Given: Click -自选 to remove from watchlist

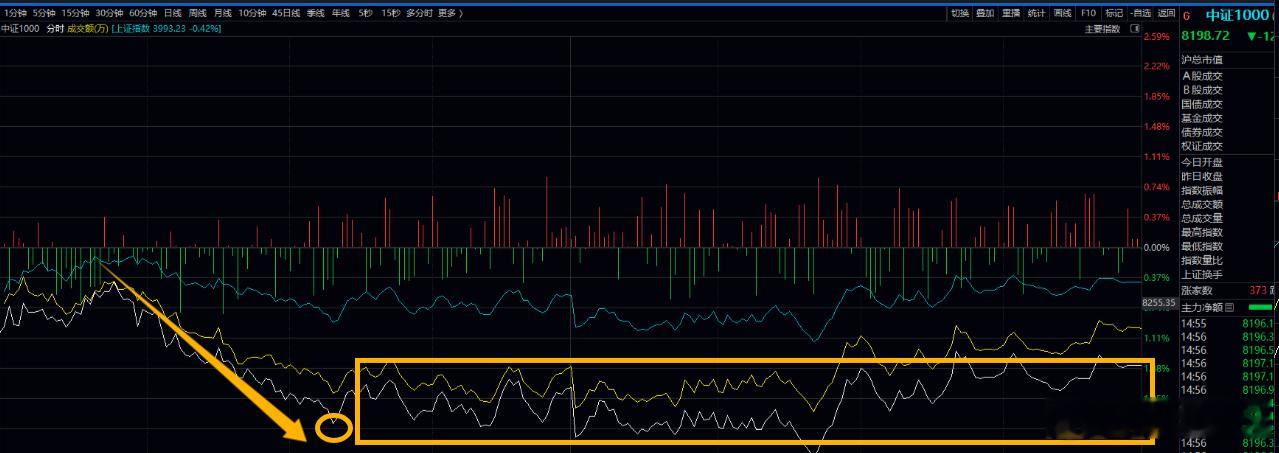Looking at the screenshot, I should point(1140,13).
